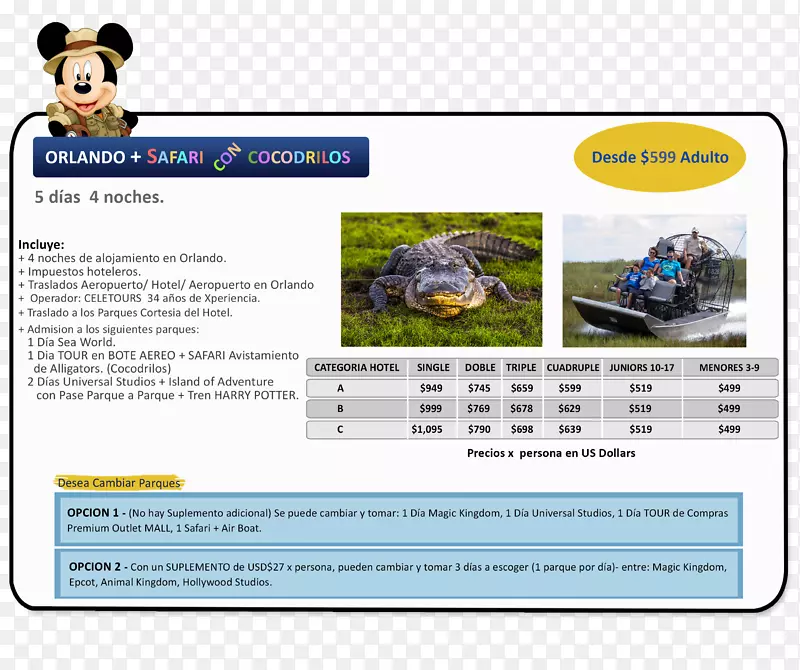Click the '$949' single price in row A
The width and height of the screenshot is (800, 670).
click(x=431, y=388)
